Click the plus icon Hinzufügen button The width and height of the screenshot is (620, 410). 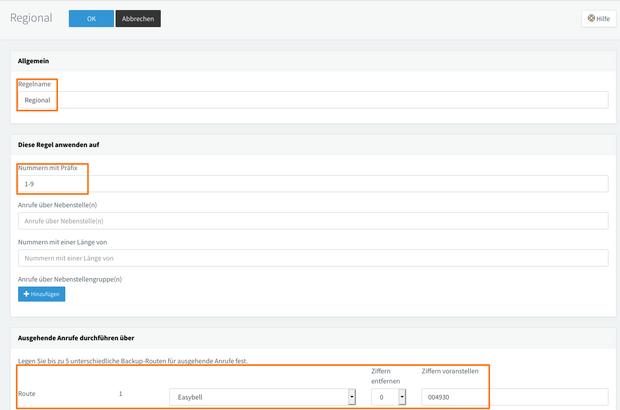click(41, 294)
